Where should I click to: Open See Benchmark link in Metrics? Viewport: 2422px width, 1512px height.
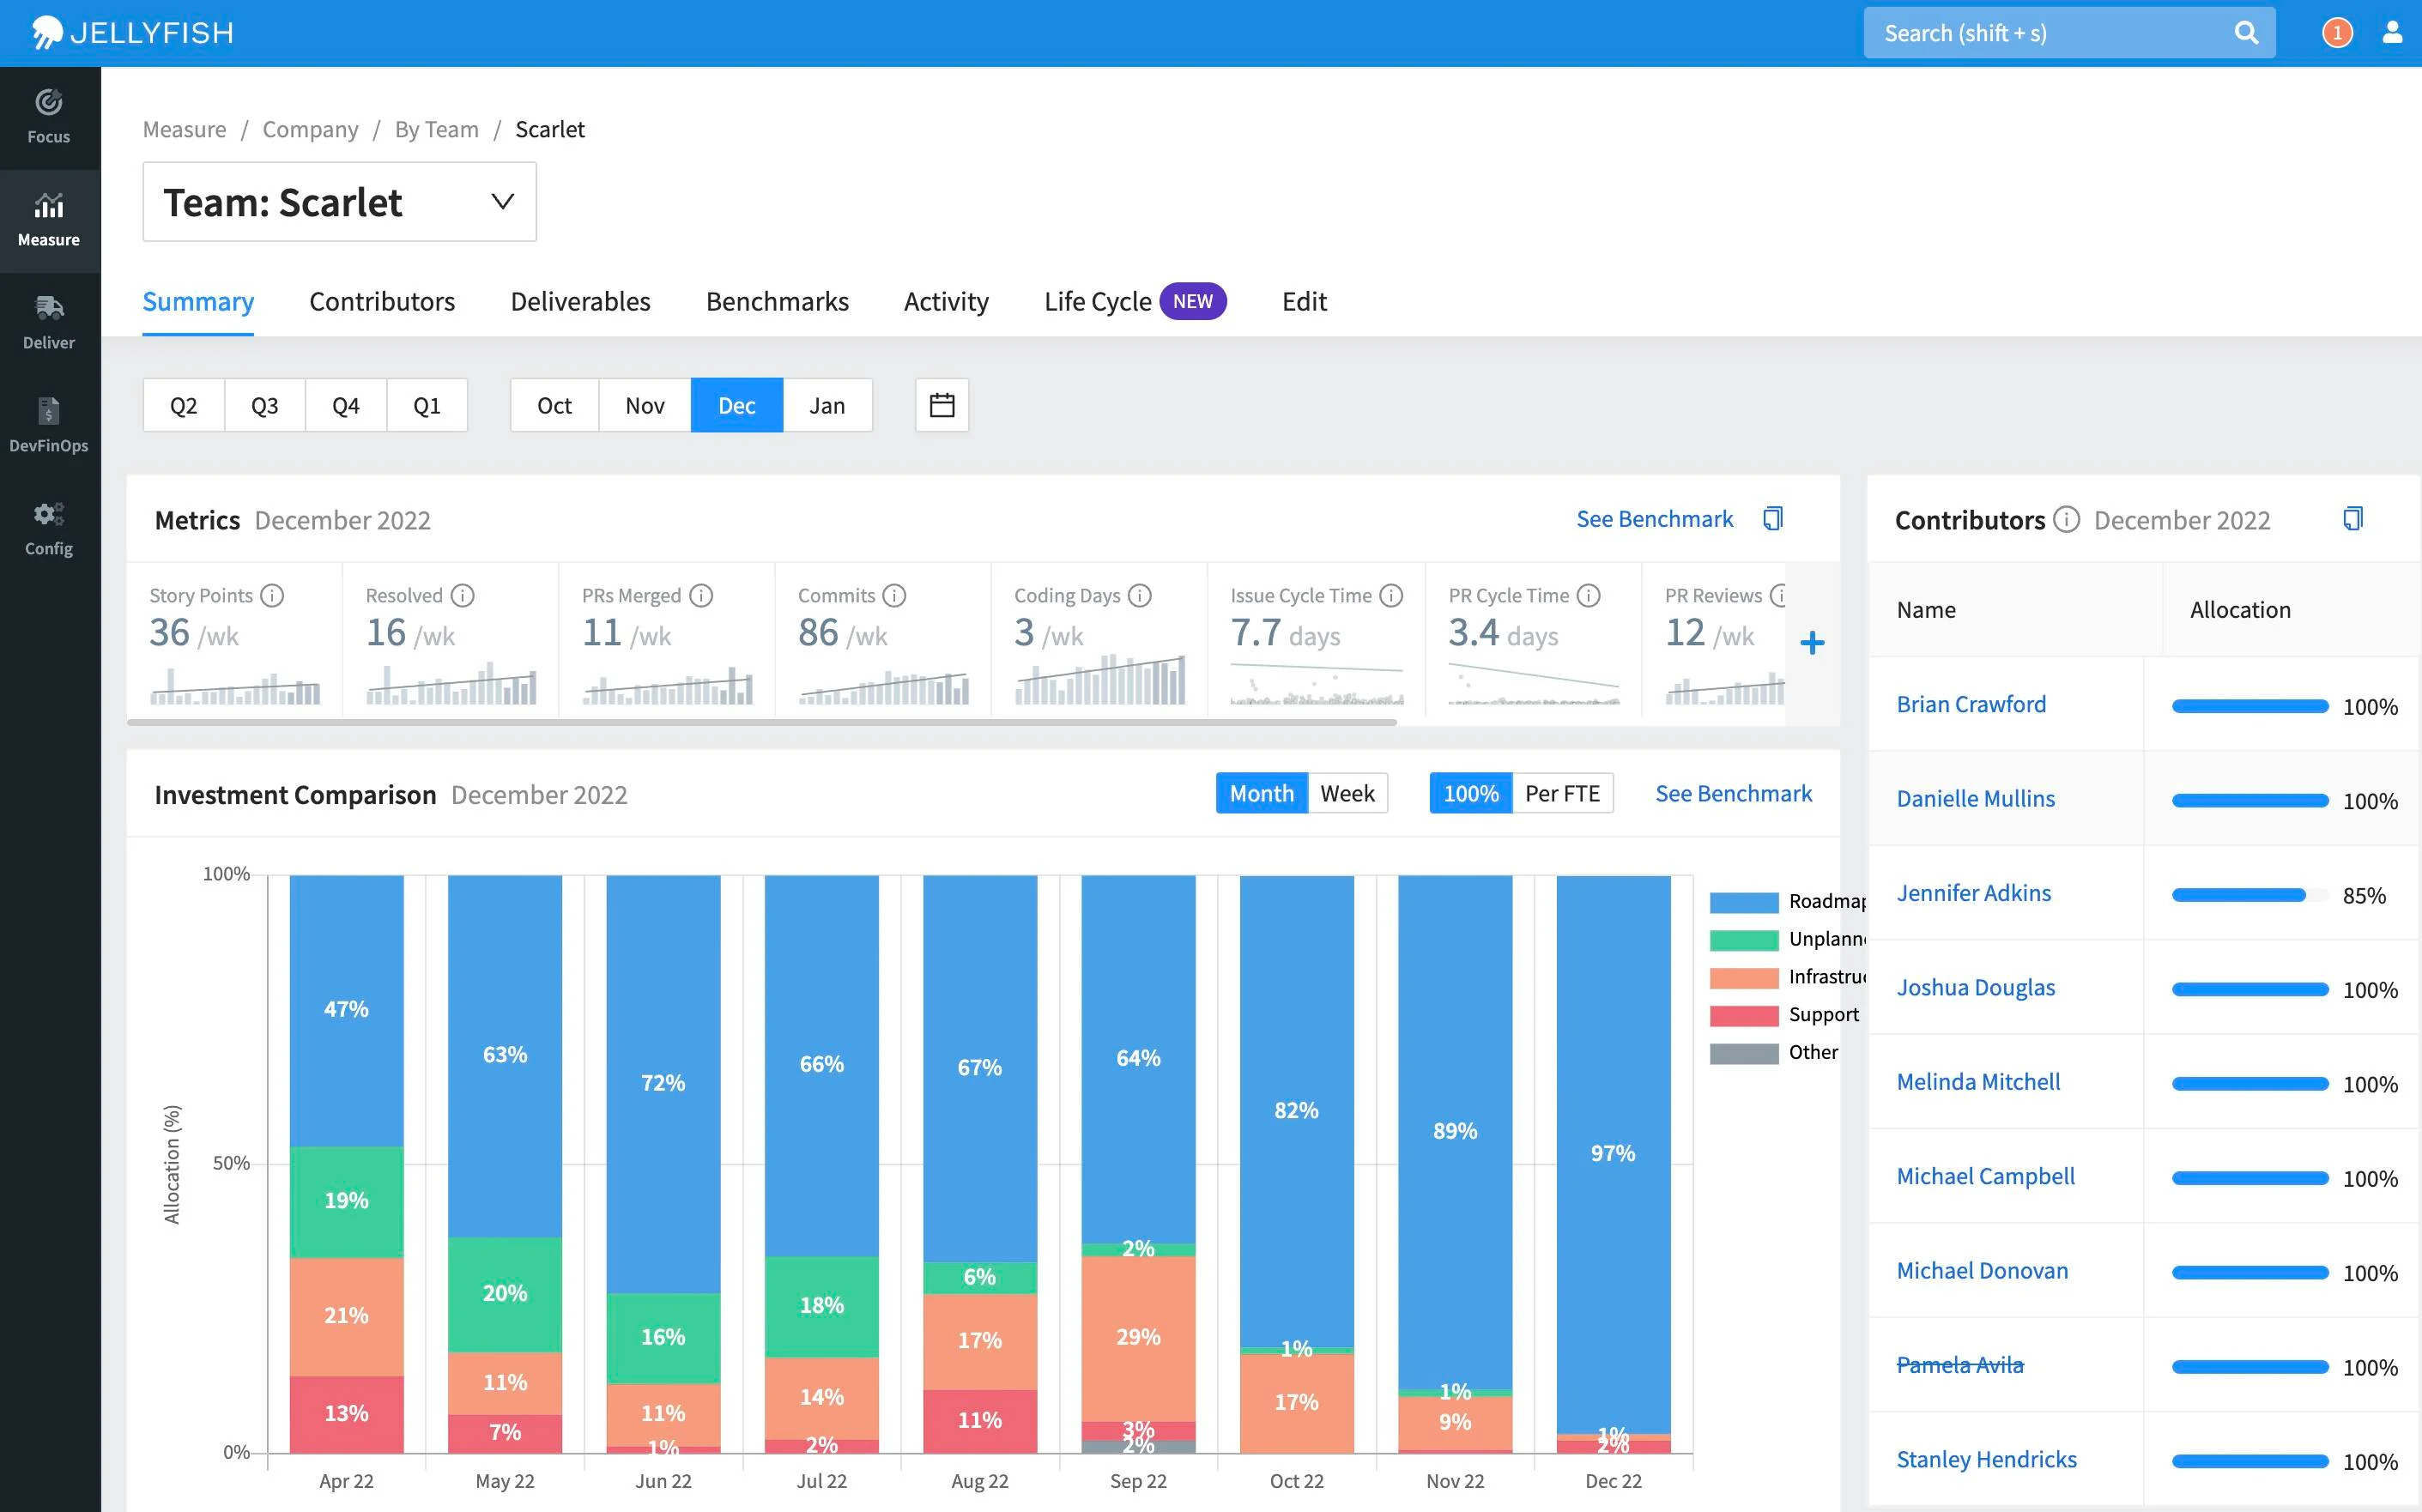click(x=1655, y=519)
